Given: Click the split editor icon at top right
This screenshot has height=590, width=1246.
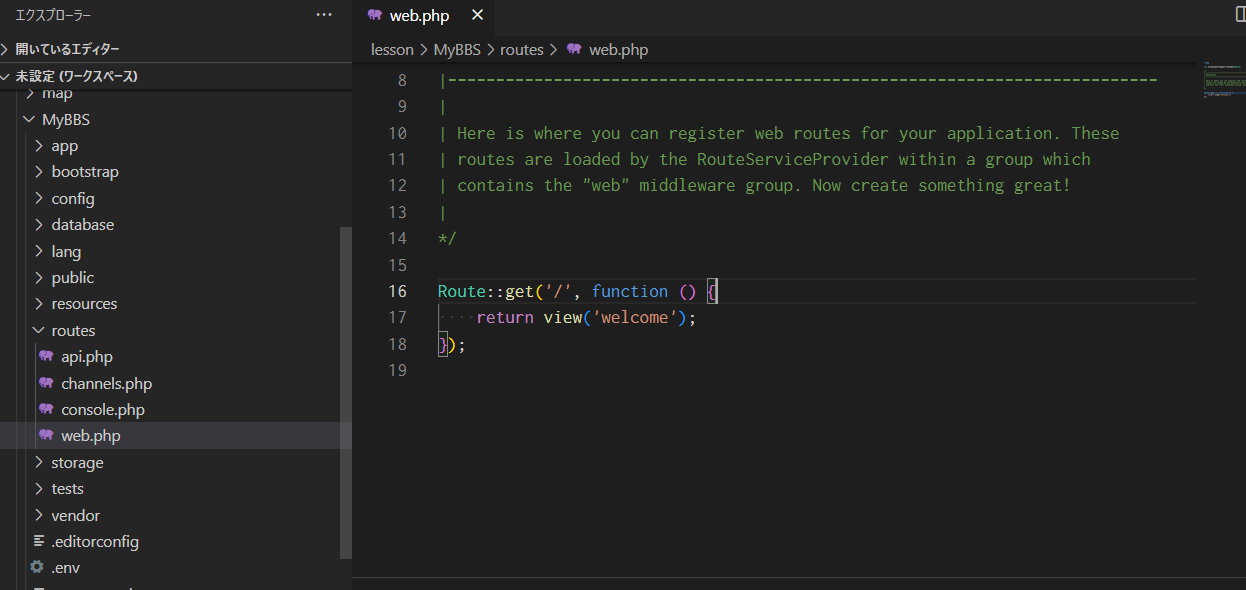Looking at the screenshot, I should (1240, 15).
